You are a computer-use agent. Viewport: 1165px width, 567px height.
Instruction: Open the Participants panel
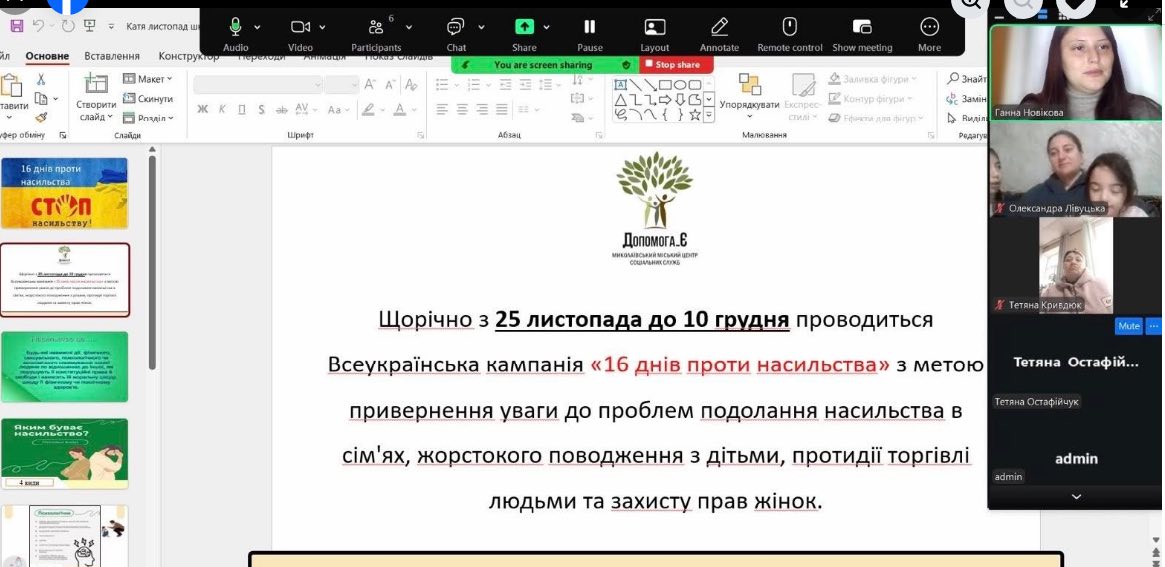(x=375, y=27)
